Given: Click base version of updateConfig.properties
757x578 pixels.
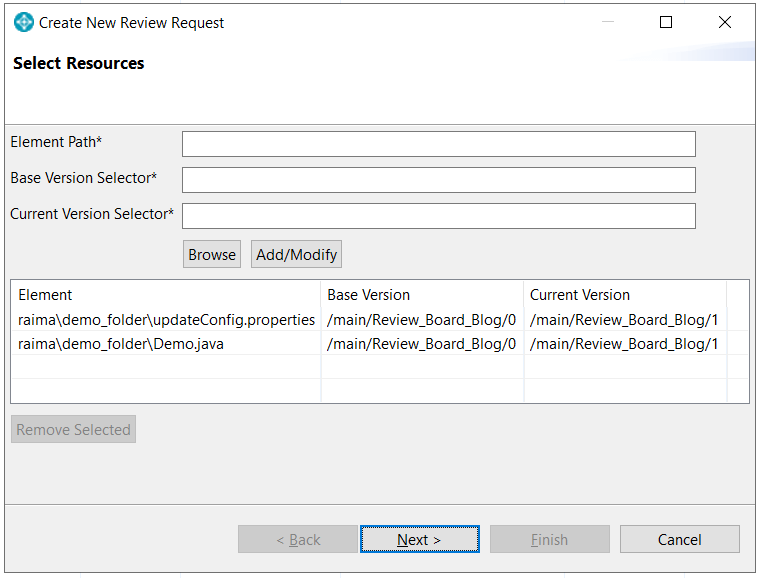Looking at the screenshot, I should [421, 320].
